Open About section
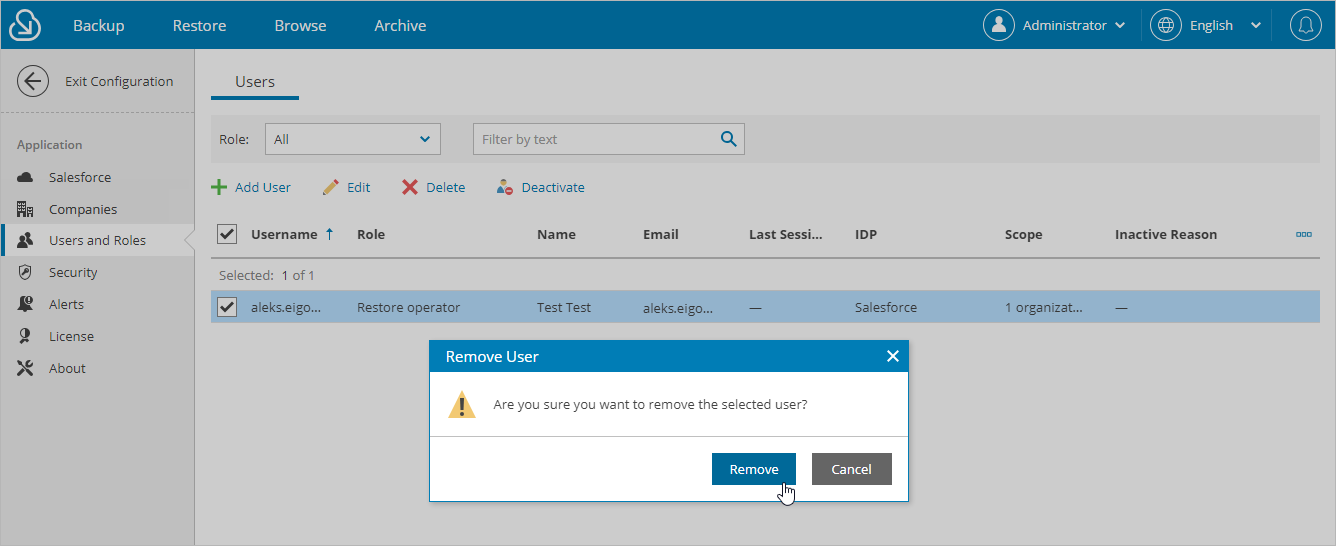The height and width of the screenshot is (546, 1336). coord(67,368)
